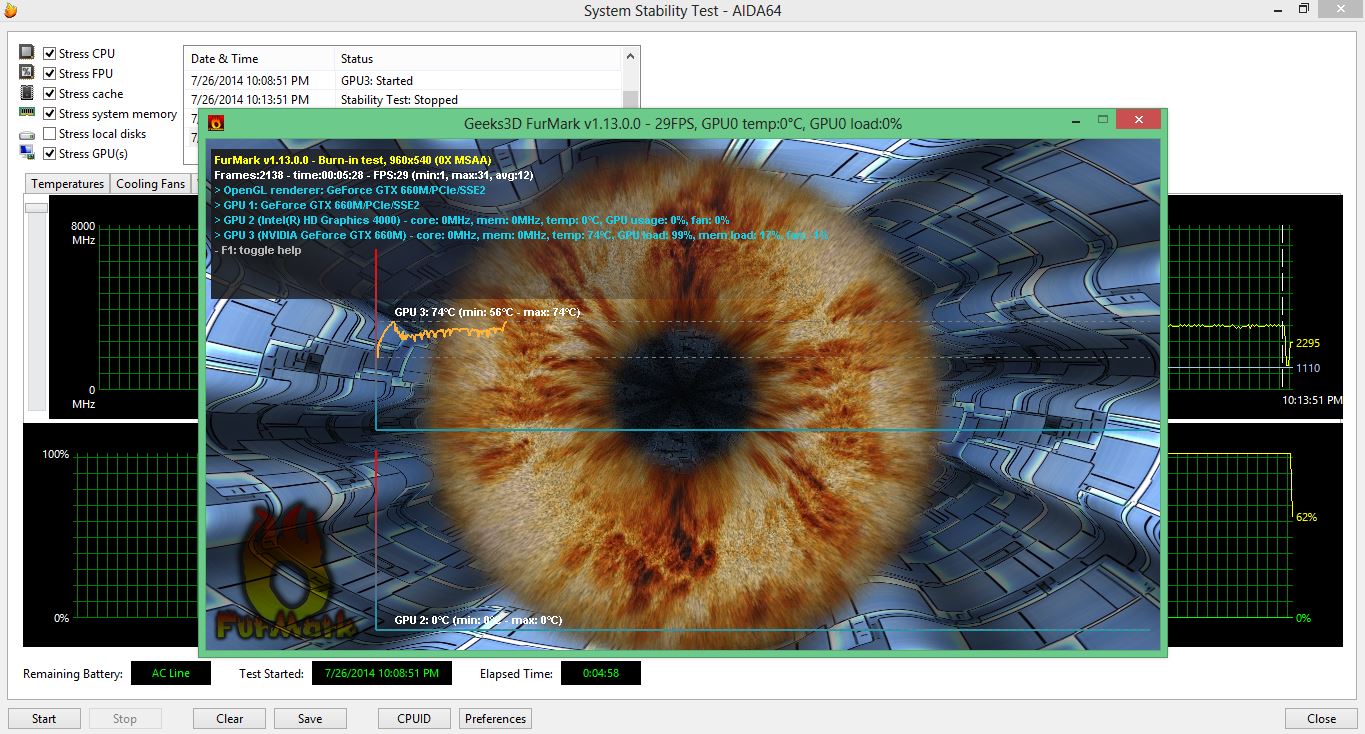
Task: Toggle Stress system memory checkbox
Action: pyautogui.click(x=50, y=114)
